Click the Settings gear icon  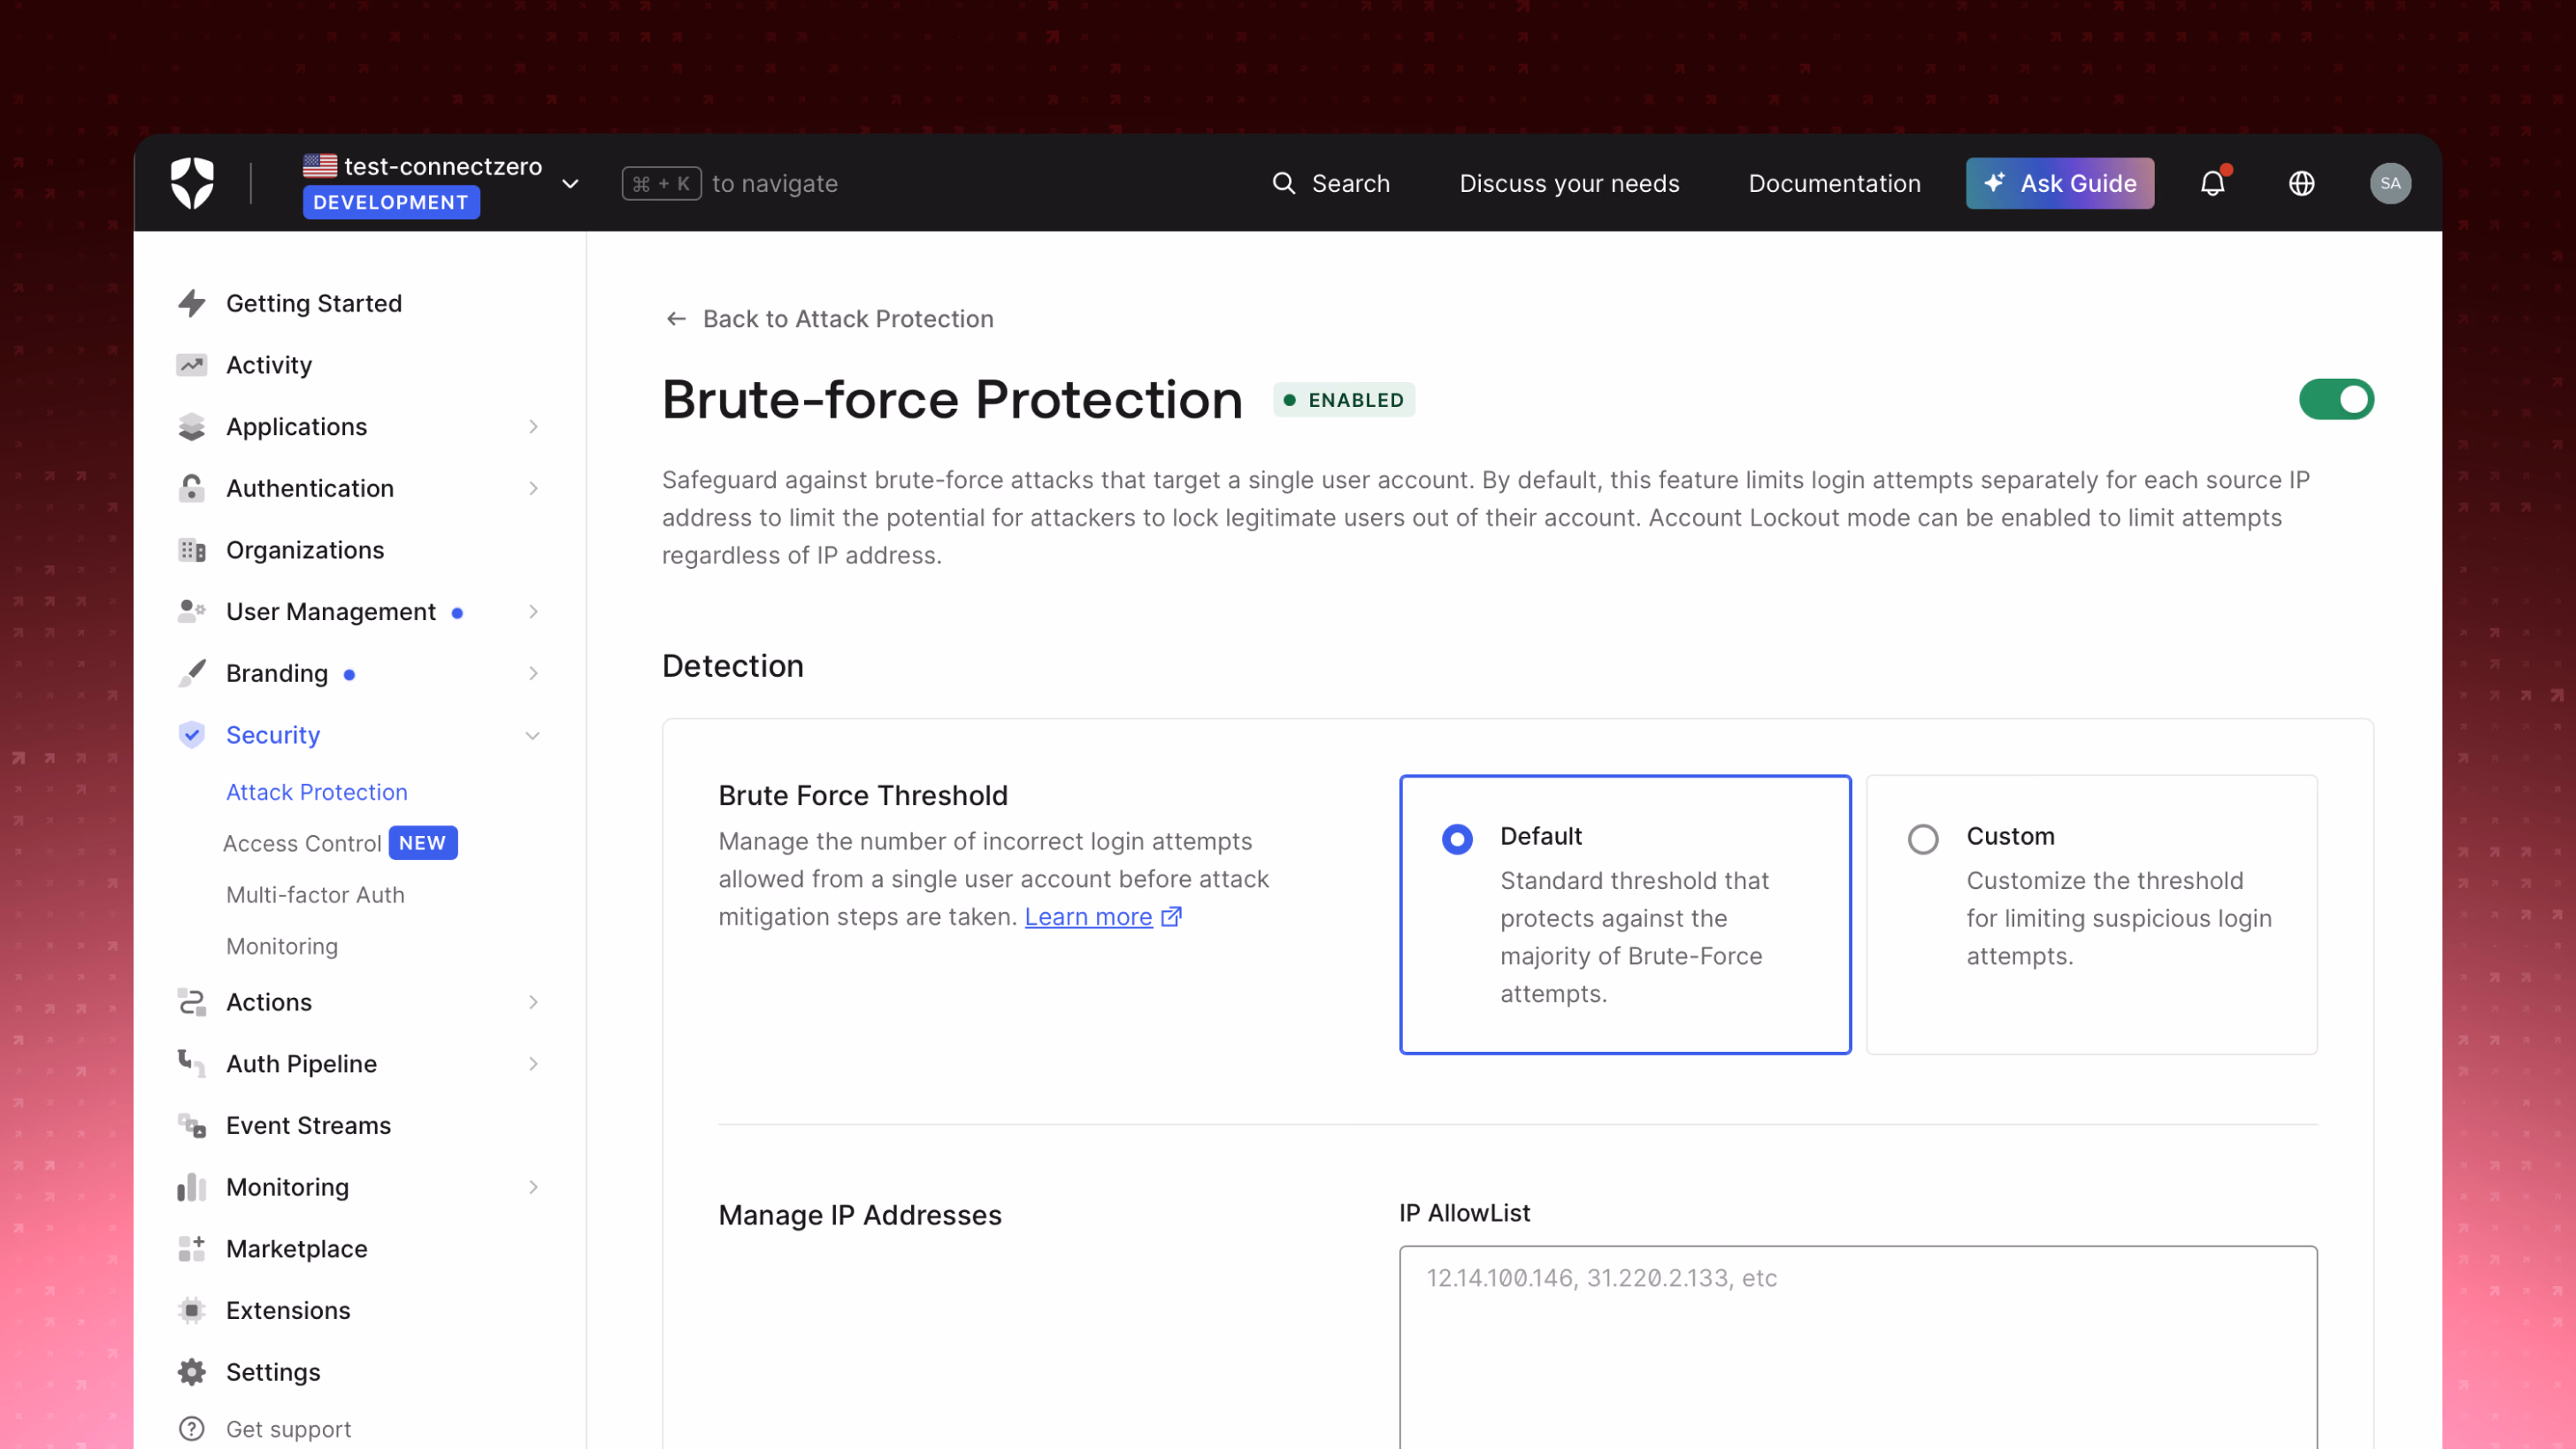(x=191, y=1372)
